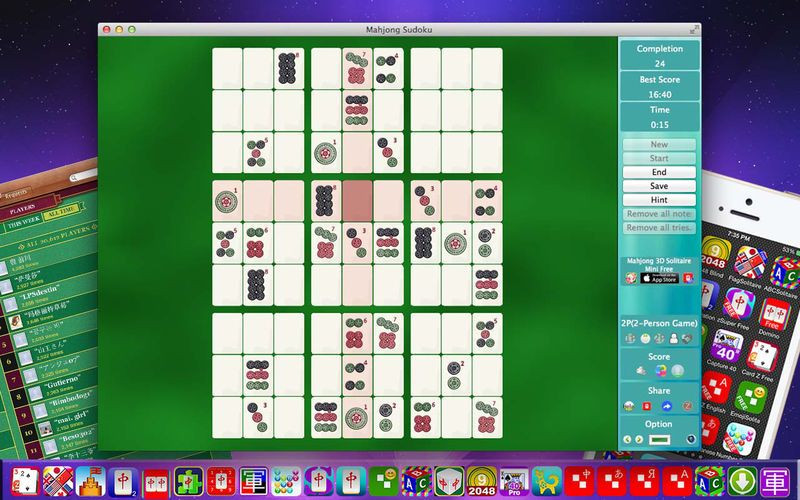Open the purple 軍 app at Dock end

click(x=774, y=481)
